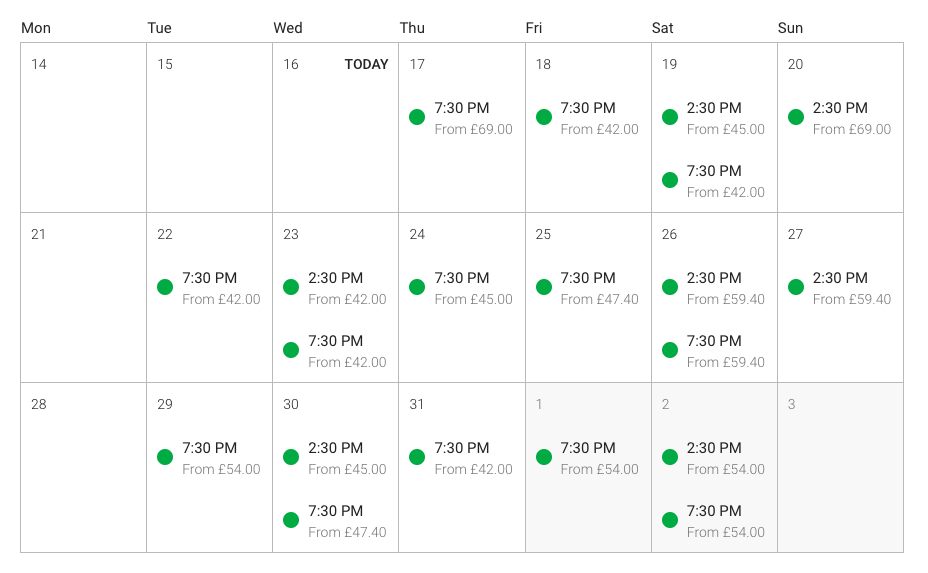Select 7:30 PM From £59.40 on Saturday 26
This screenshot has width=928, height=573.
point(714,351)
